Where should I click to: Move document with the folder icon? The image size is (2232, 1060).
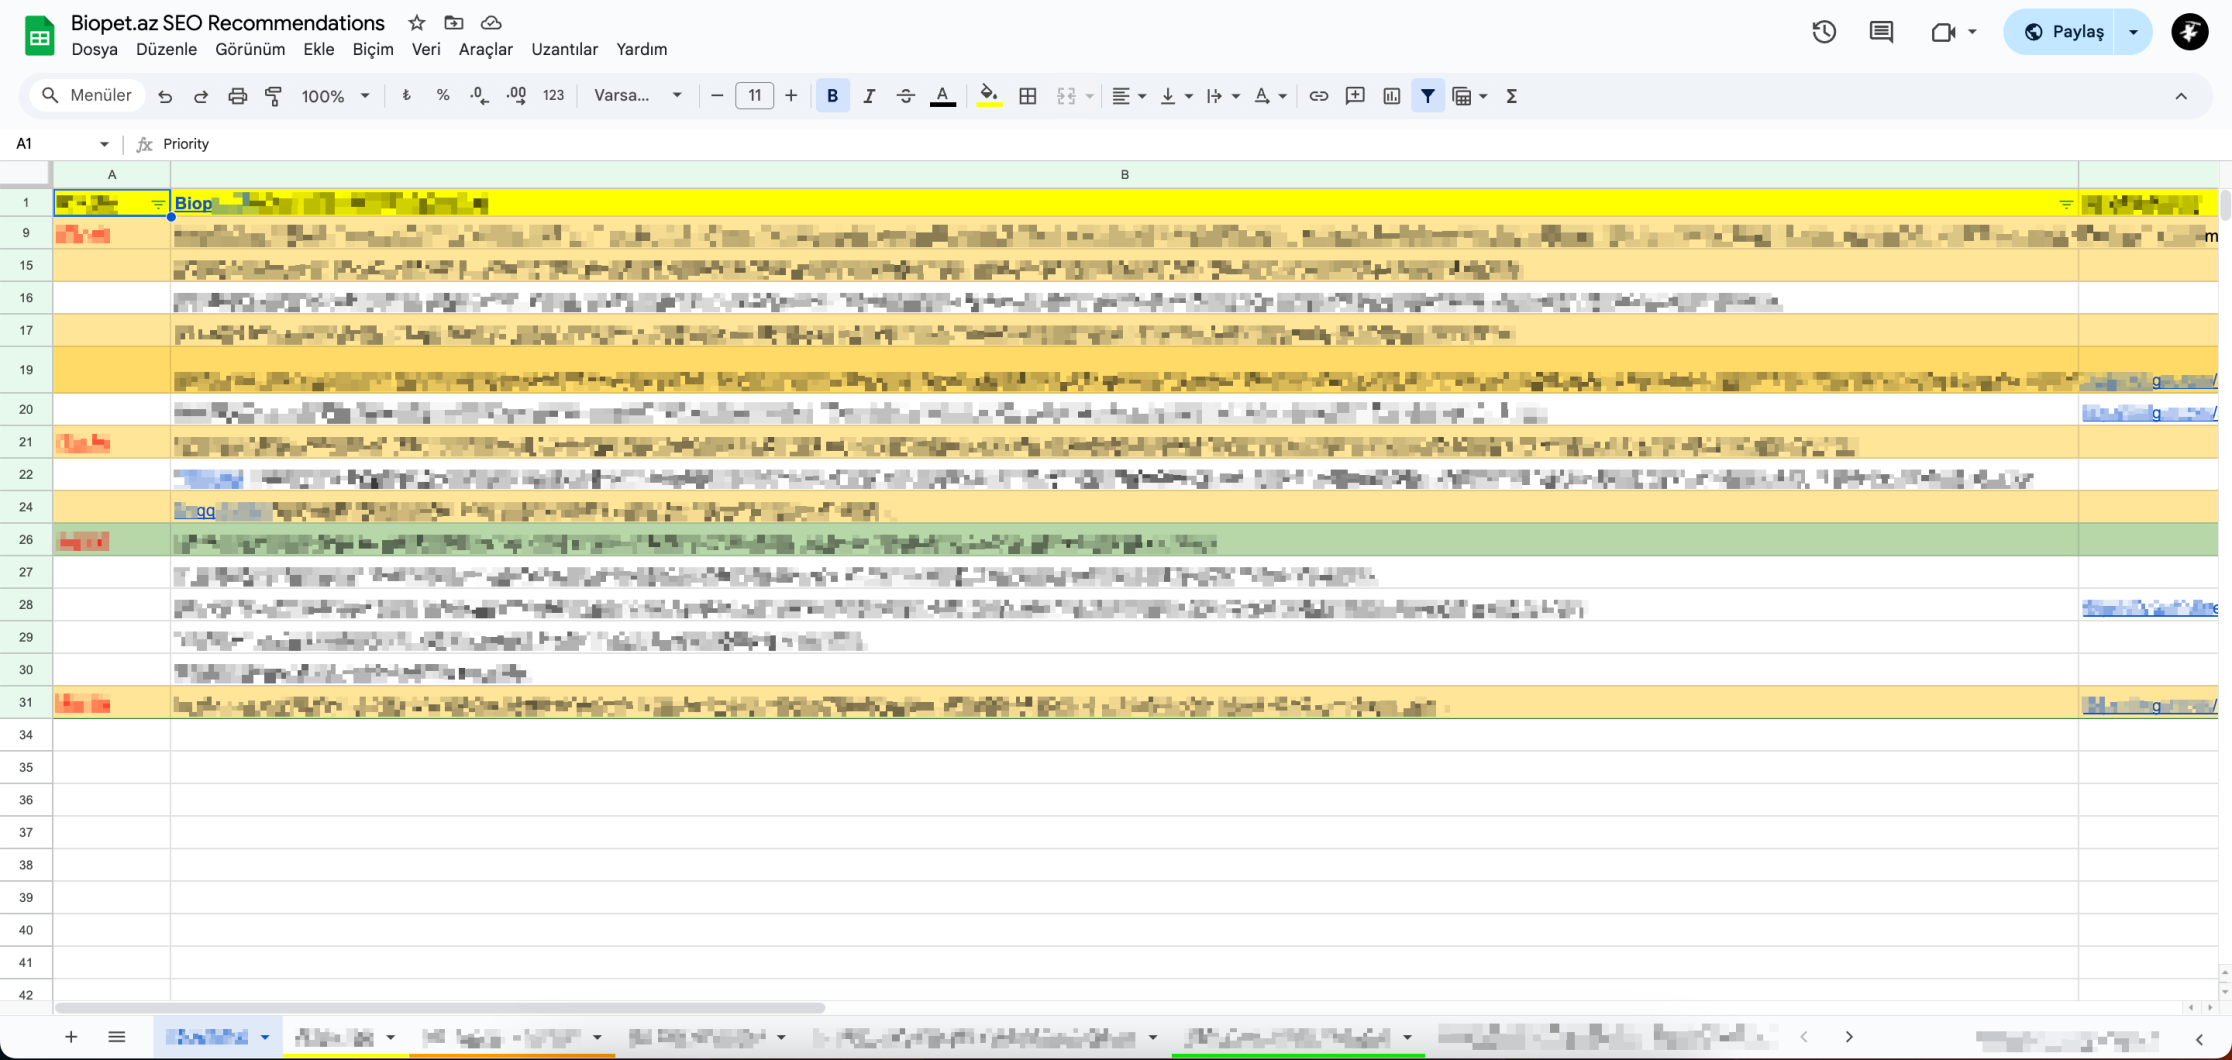(454, 22)
